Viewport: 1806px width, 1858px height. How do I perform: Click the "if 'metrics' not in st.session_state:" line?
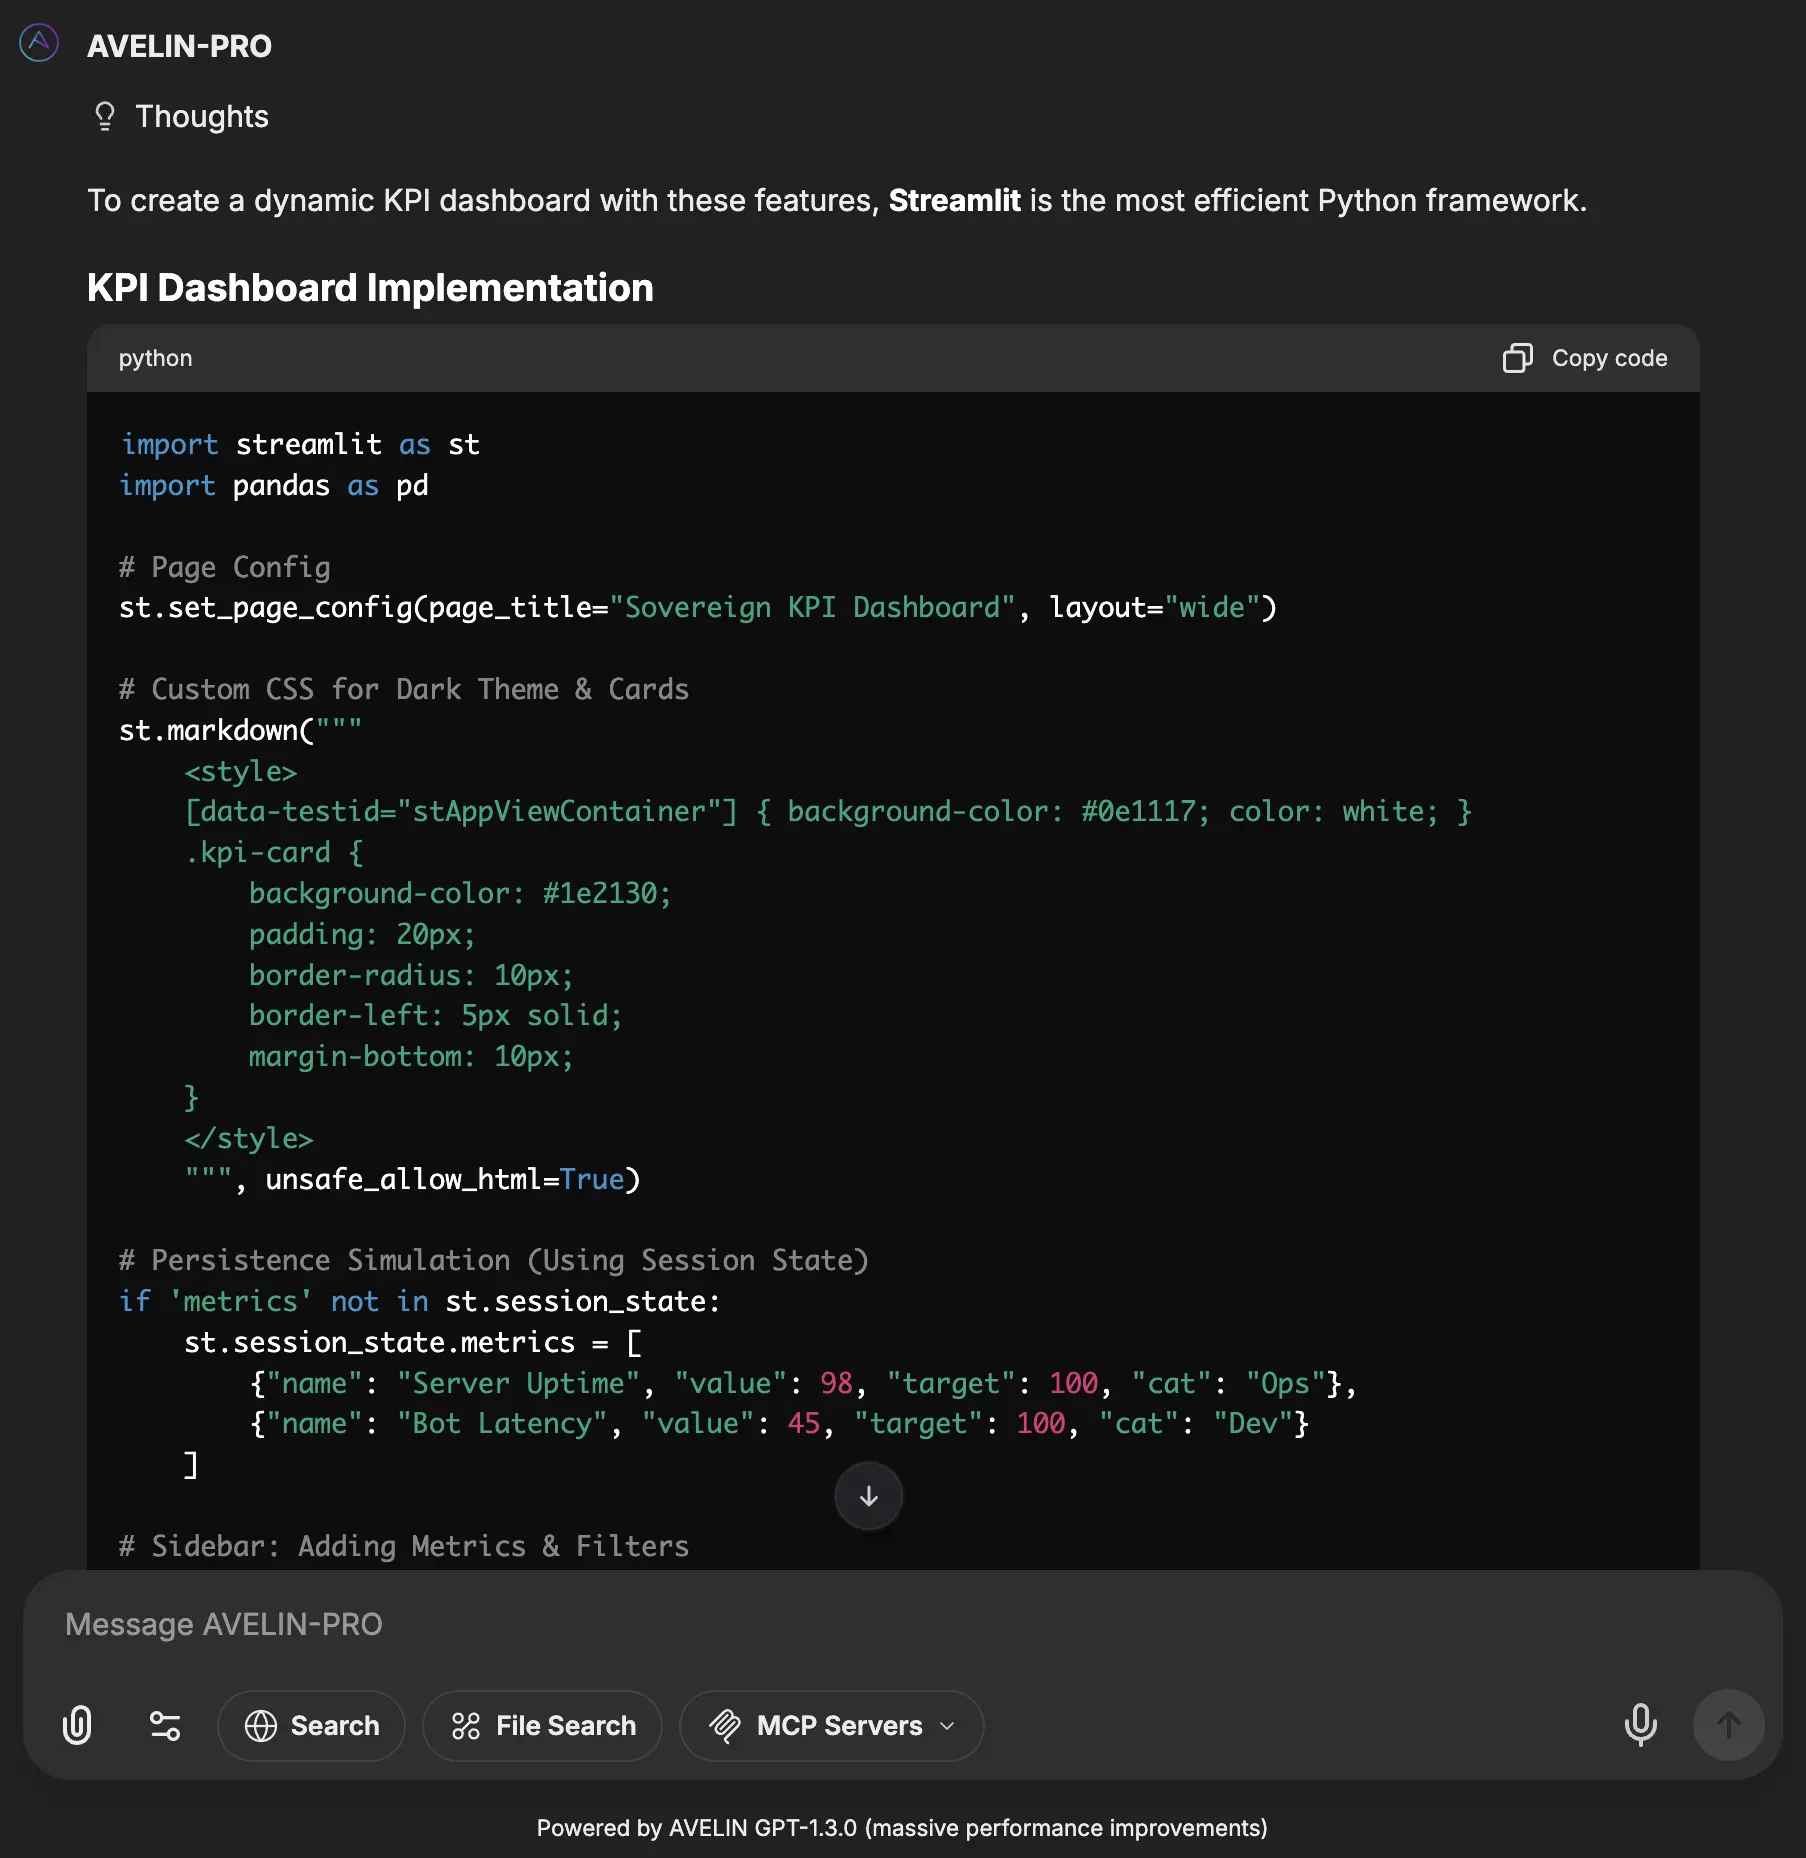click(420, 1301)
